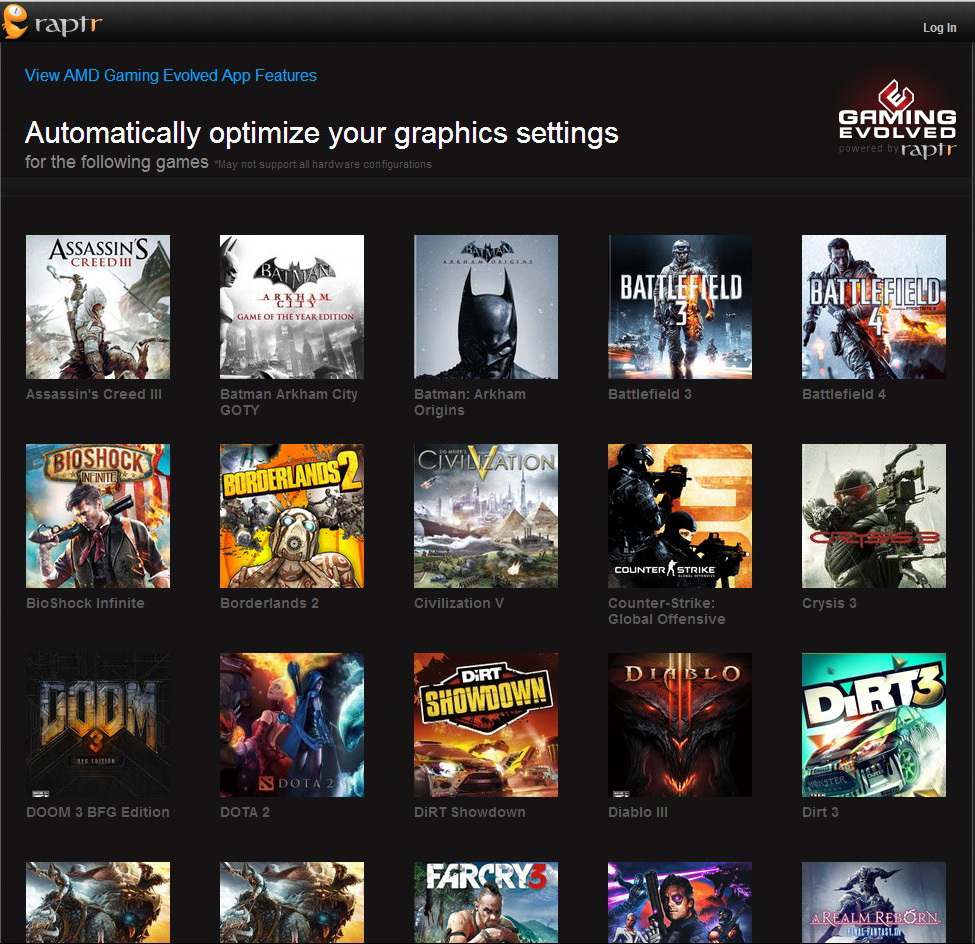The width and height of the screenshot is (975, 944).
Task: Open View AMD Gaming Evolved App Features
Action: 170,75
